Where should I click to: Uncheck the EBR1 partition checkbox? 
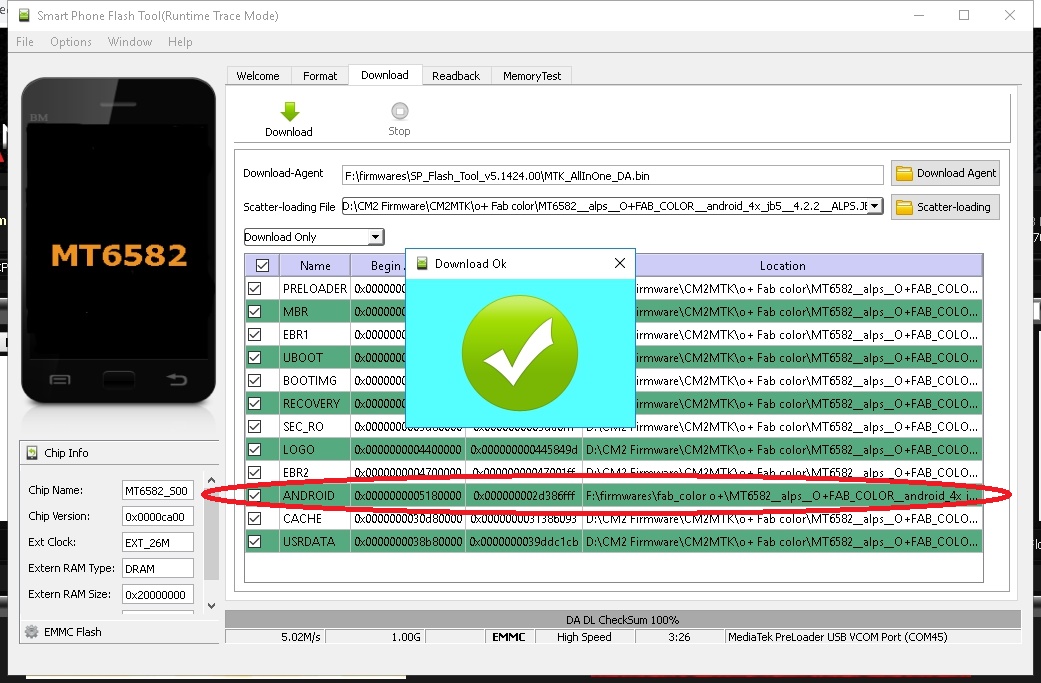coord(254,335)
